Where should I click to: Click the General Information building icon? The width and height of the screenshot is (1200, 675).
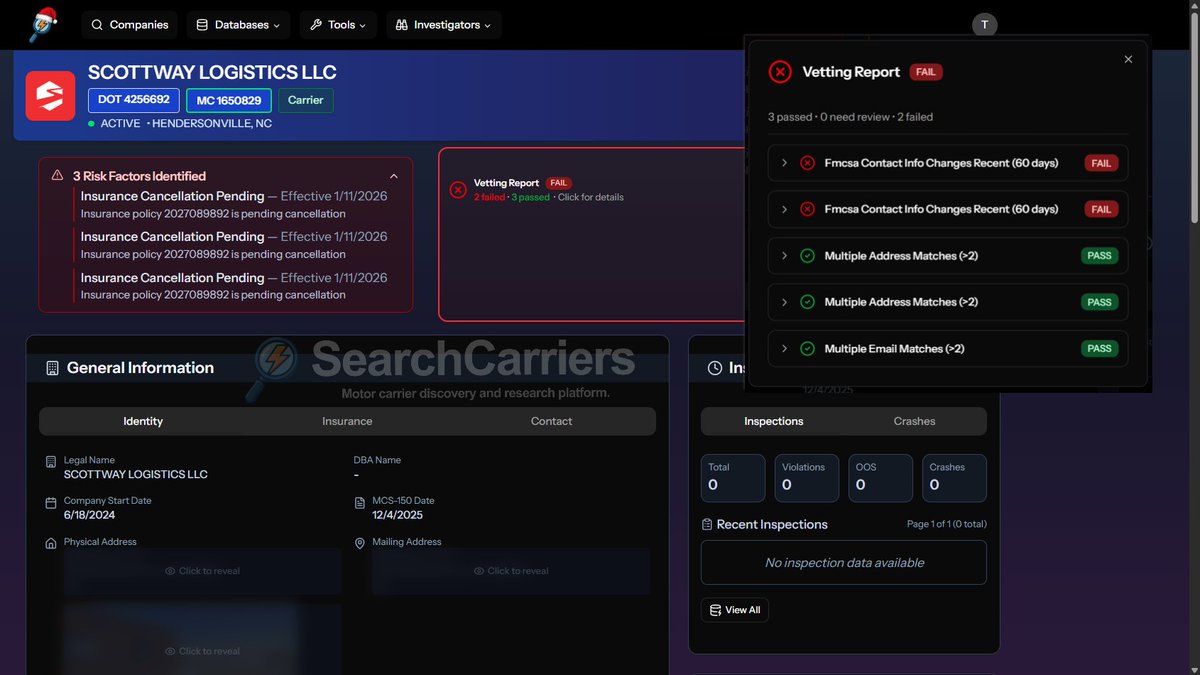53,368
